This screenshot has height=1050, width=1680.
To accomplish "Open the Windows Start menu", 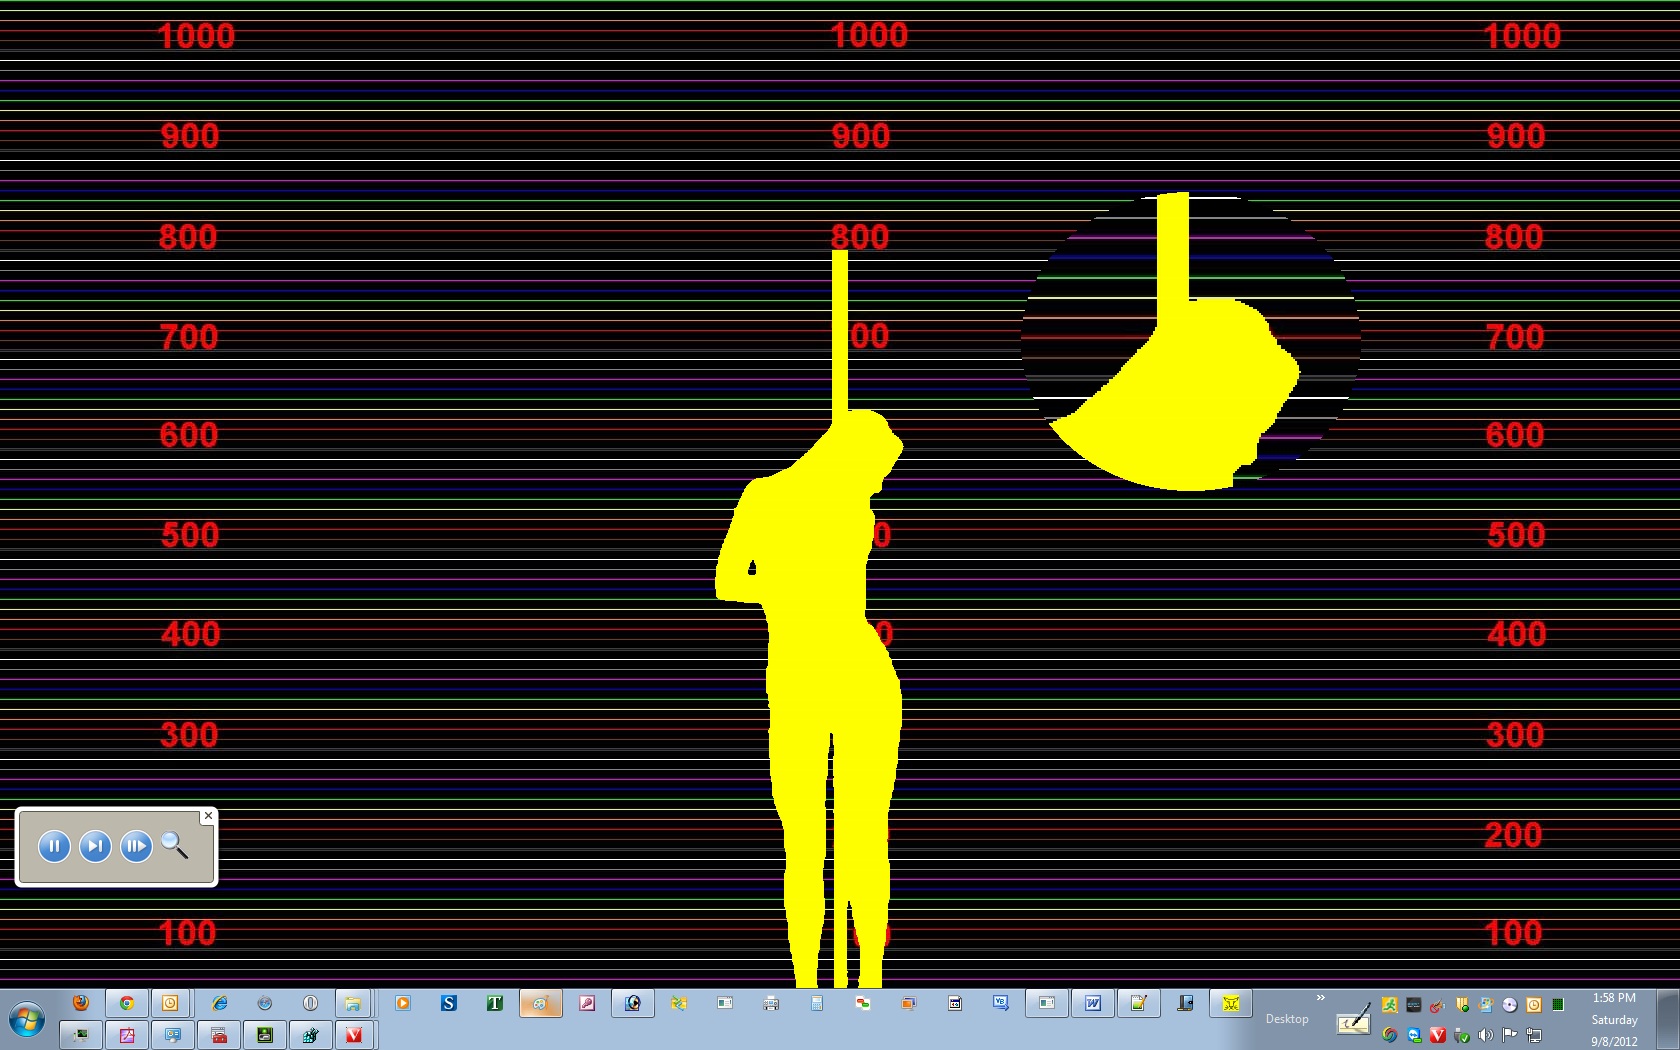I will pyautogui.click(x=27, y=1021).
